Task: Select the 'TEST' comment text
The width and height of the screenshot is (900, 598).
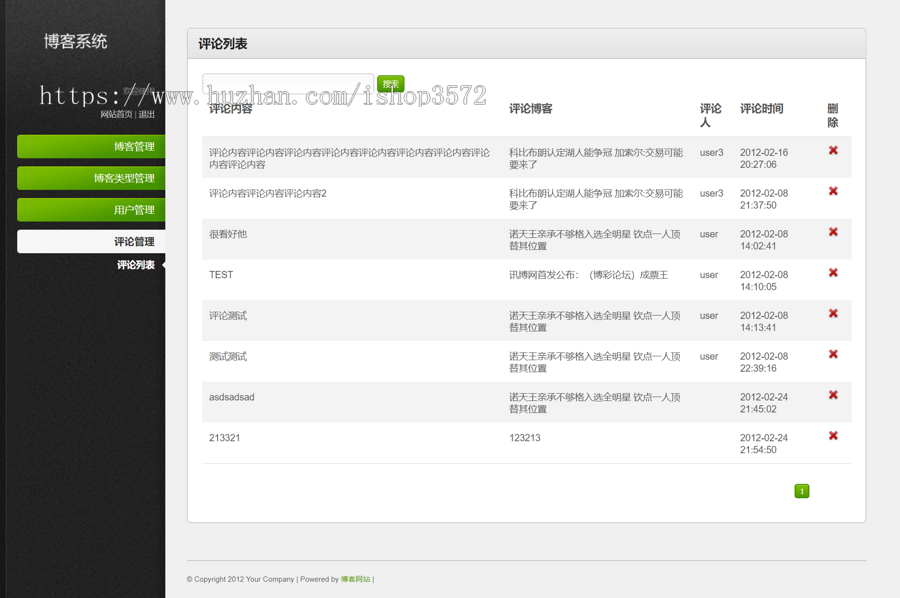Action: pos(221,275)
